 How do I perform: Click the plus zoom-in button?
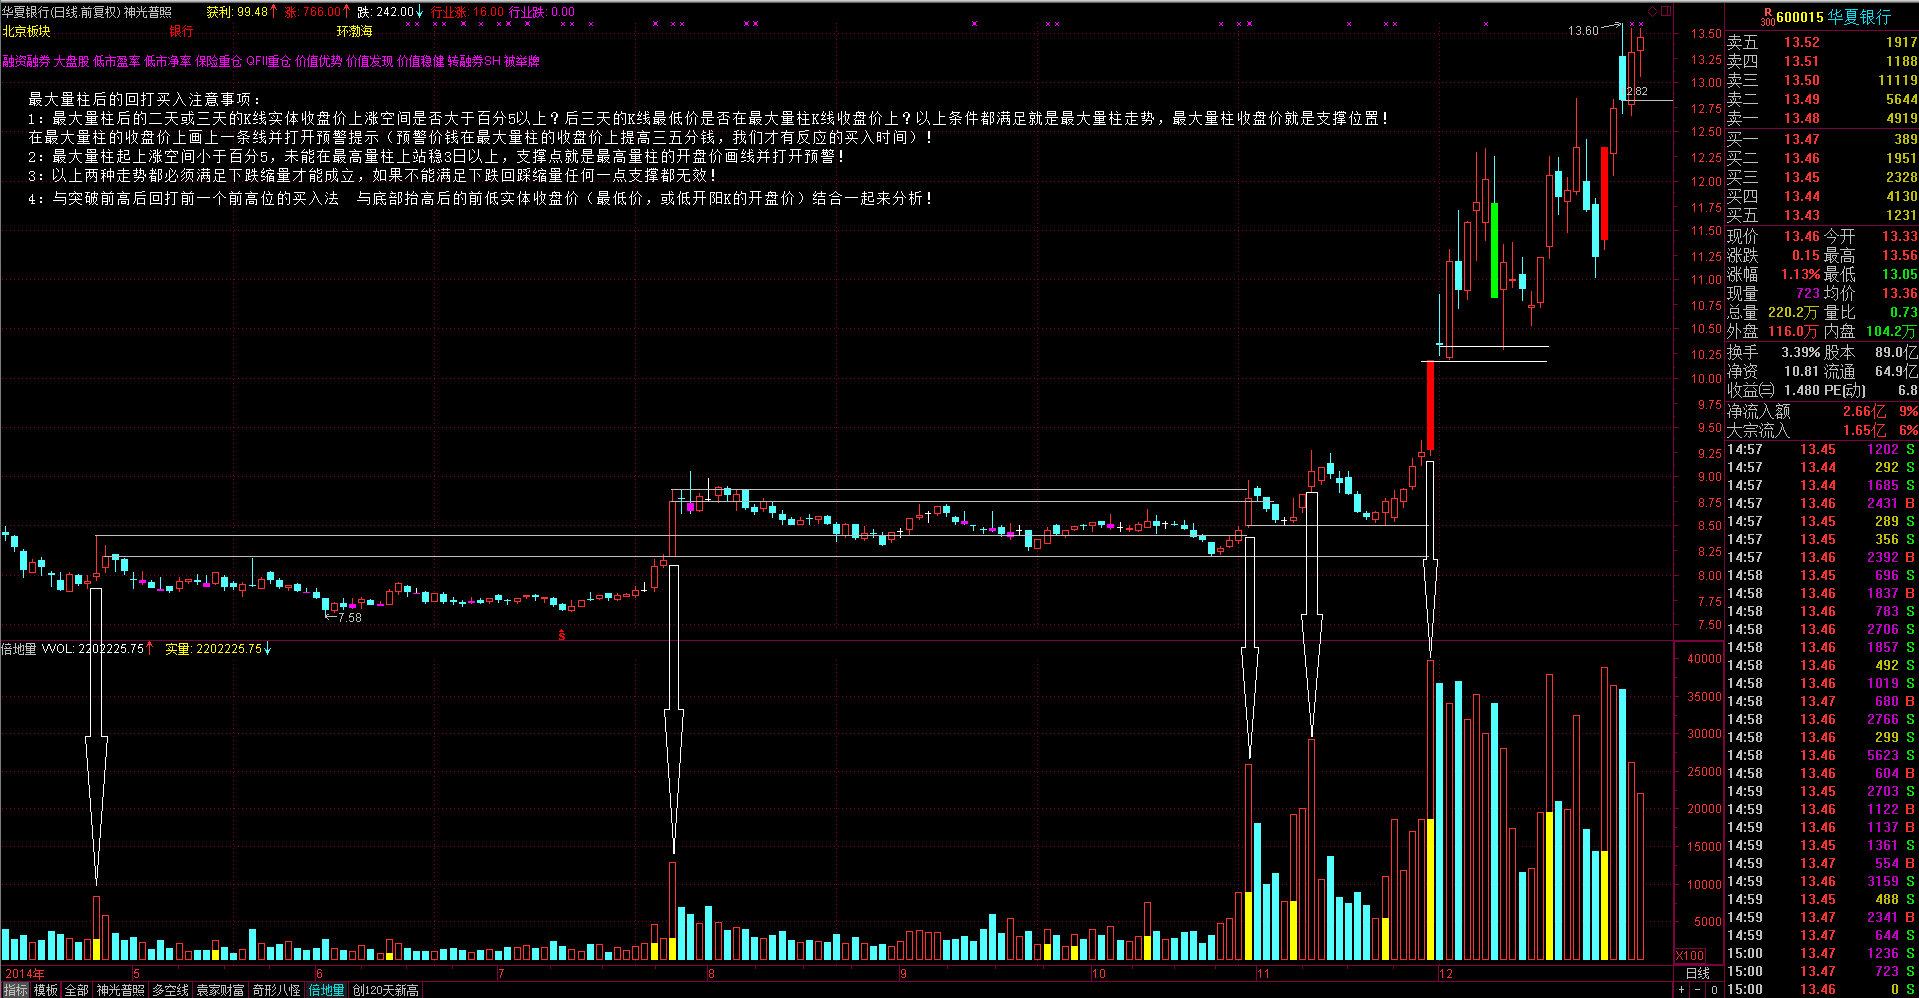coord(1681,989)
